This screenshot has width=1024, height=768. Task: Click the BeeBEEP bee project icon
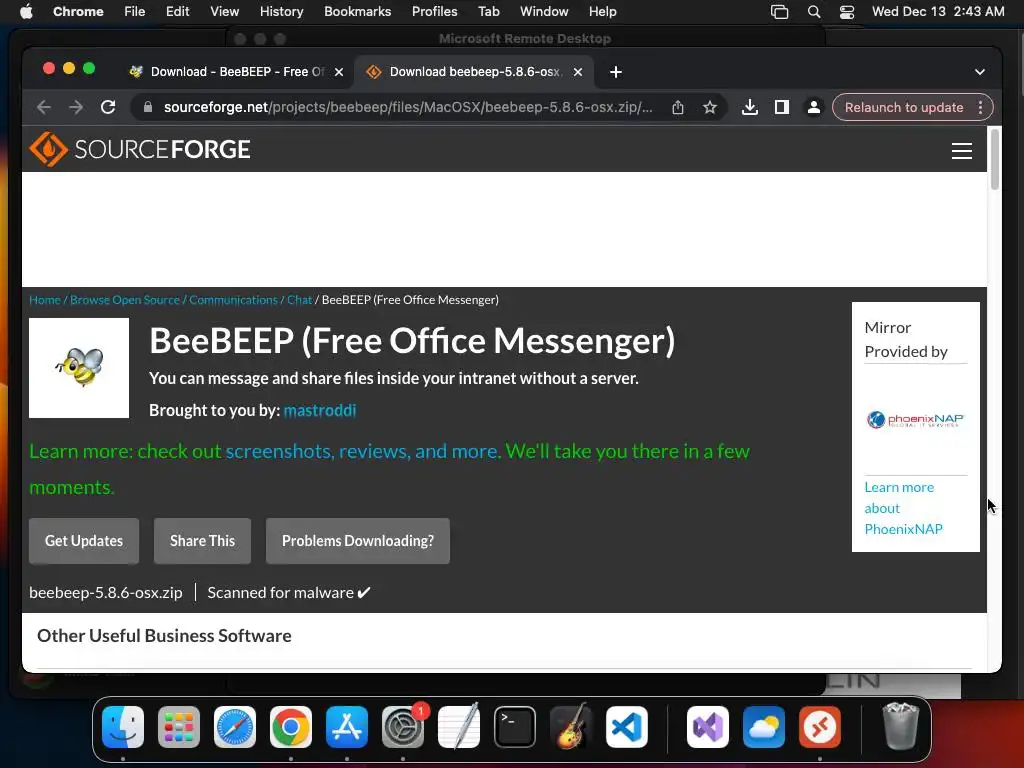79,368
